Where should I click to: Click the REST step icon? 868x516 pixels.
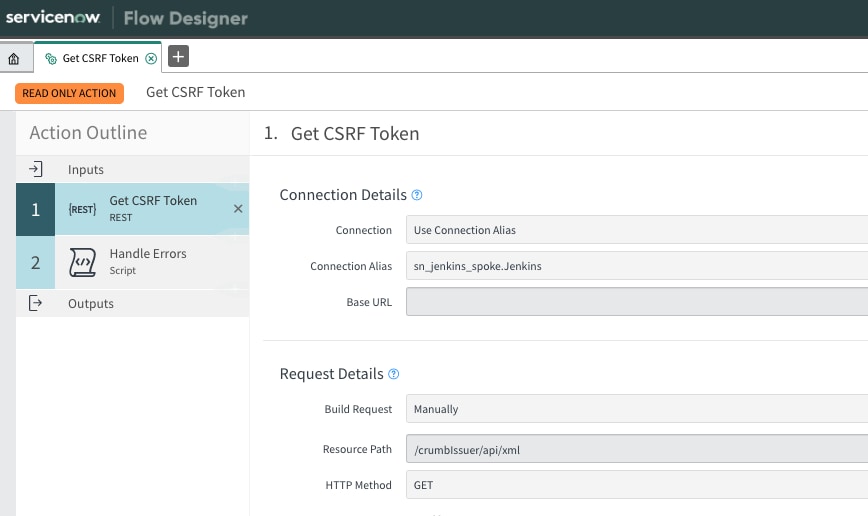click(82, 209)
